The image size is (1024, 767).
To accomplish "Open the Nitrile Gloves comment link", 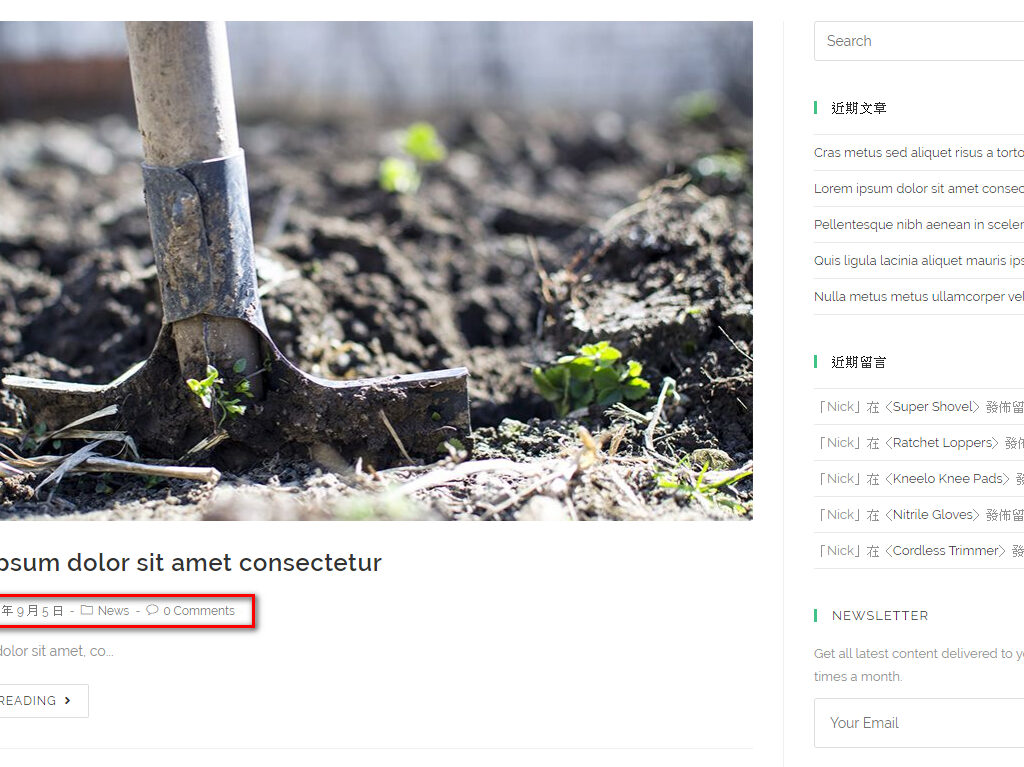I will 932,514.
